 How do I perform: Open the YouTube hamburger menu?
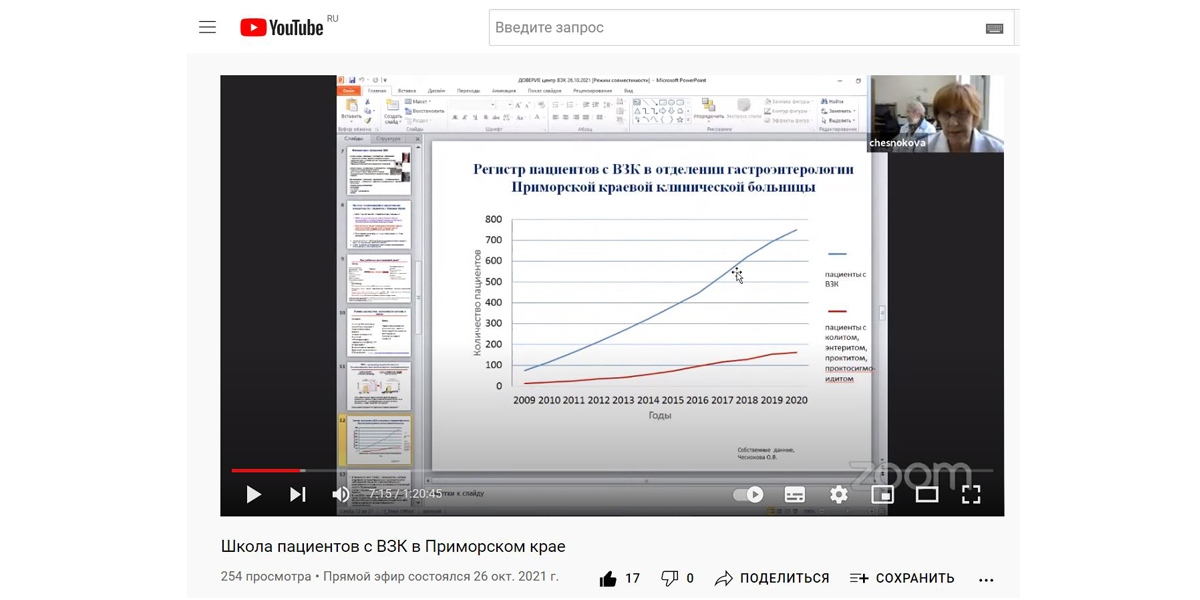(207, 28)
